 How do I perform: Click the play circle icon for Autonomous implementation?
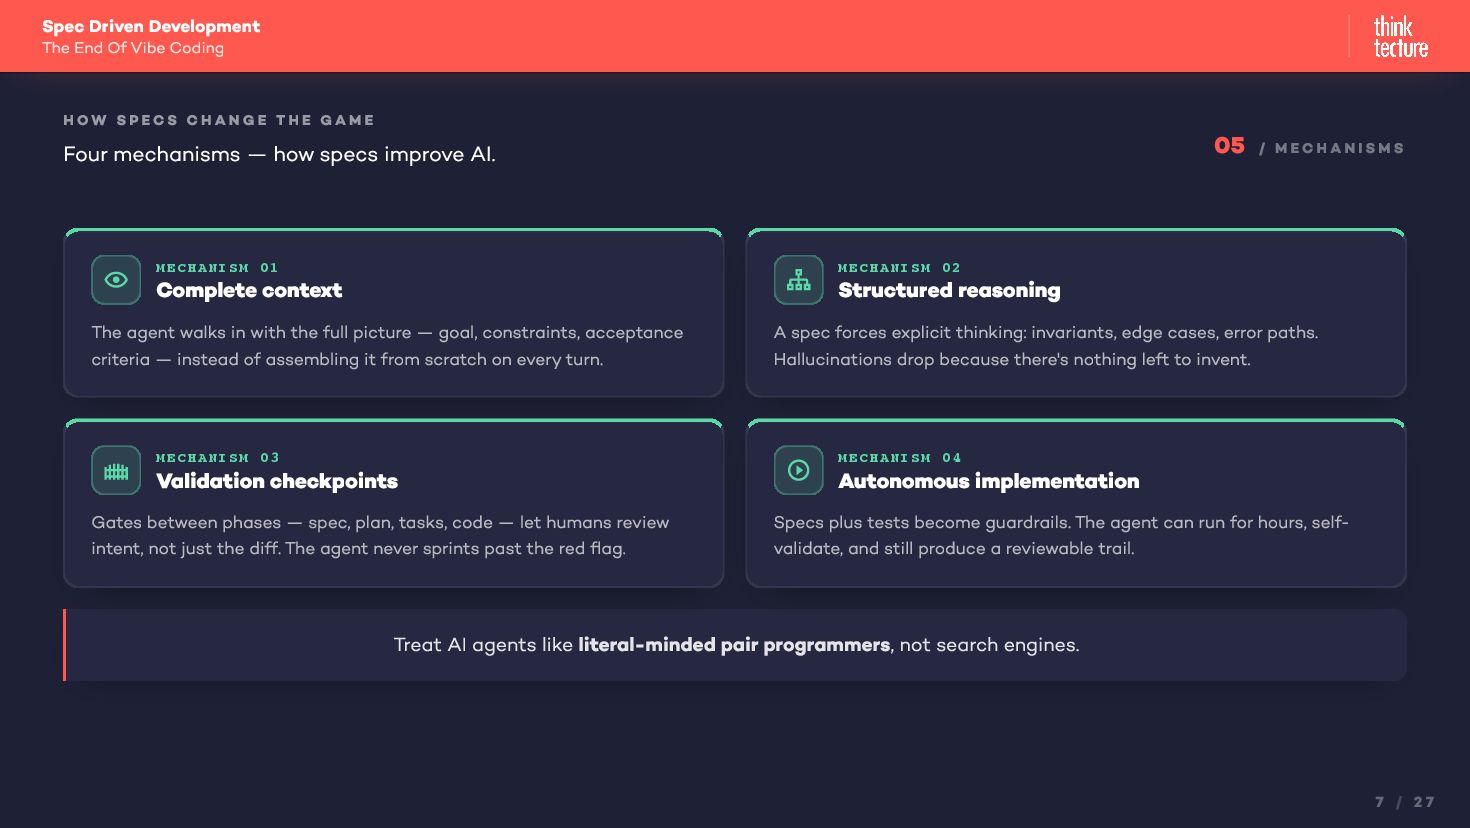(x=798, y=470)
